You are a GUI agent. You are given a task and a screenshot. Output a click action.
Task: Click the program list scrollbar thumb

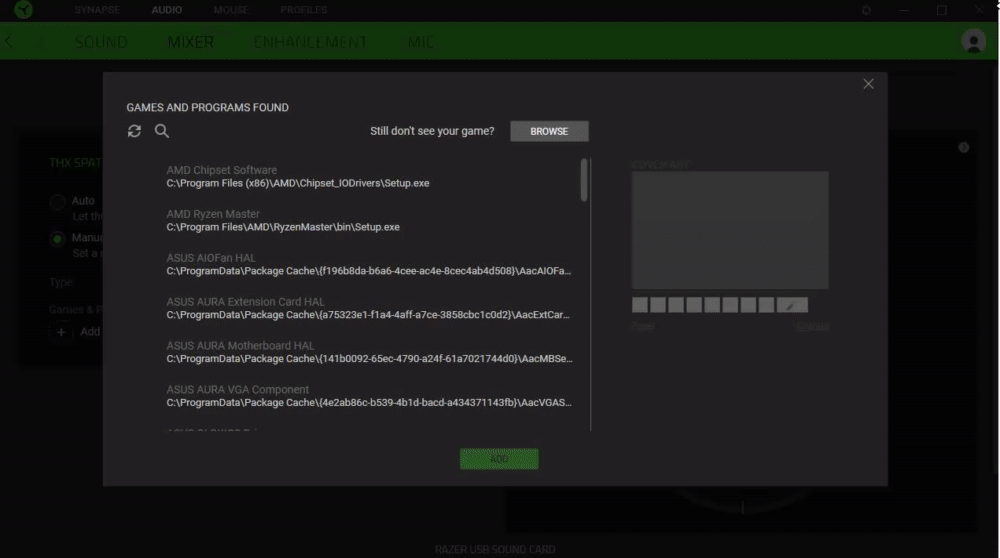584,180
